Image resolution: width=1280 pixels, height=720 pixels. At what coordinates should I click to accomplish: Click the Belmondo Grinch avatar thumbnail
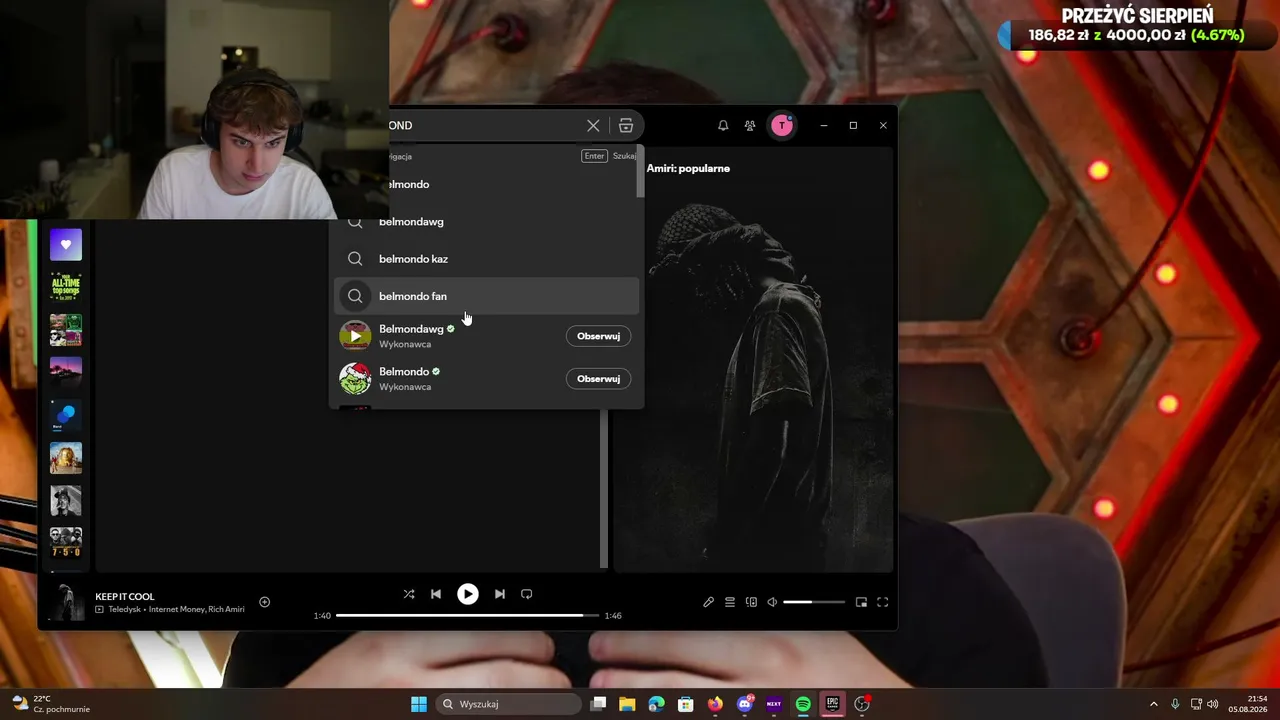coord(355,379)
